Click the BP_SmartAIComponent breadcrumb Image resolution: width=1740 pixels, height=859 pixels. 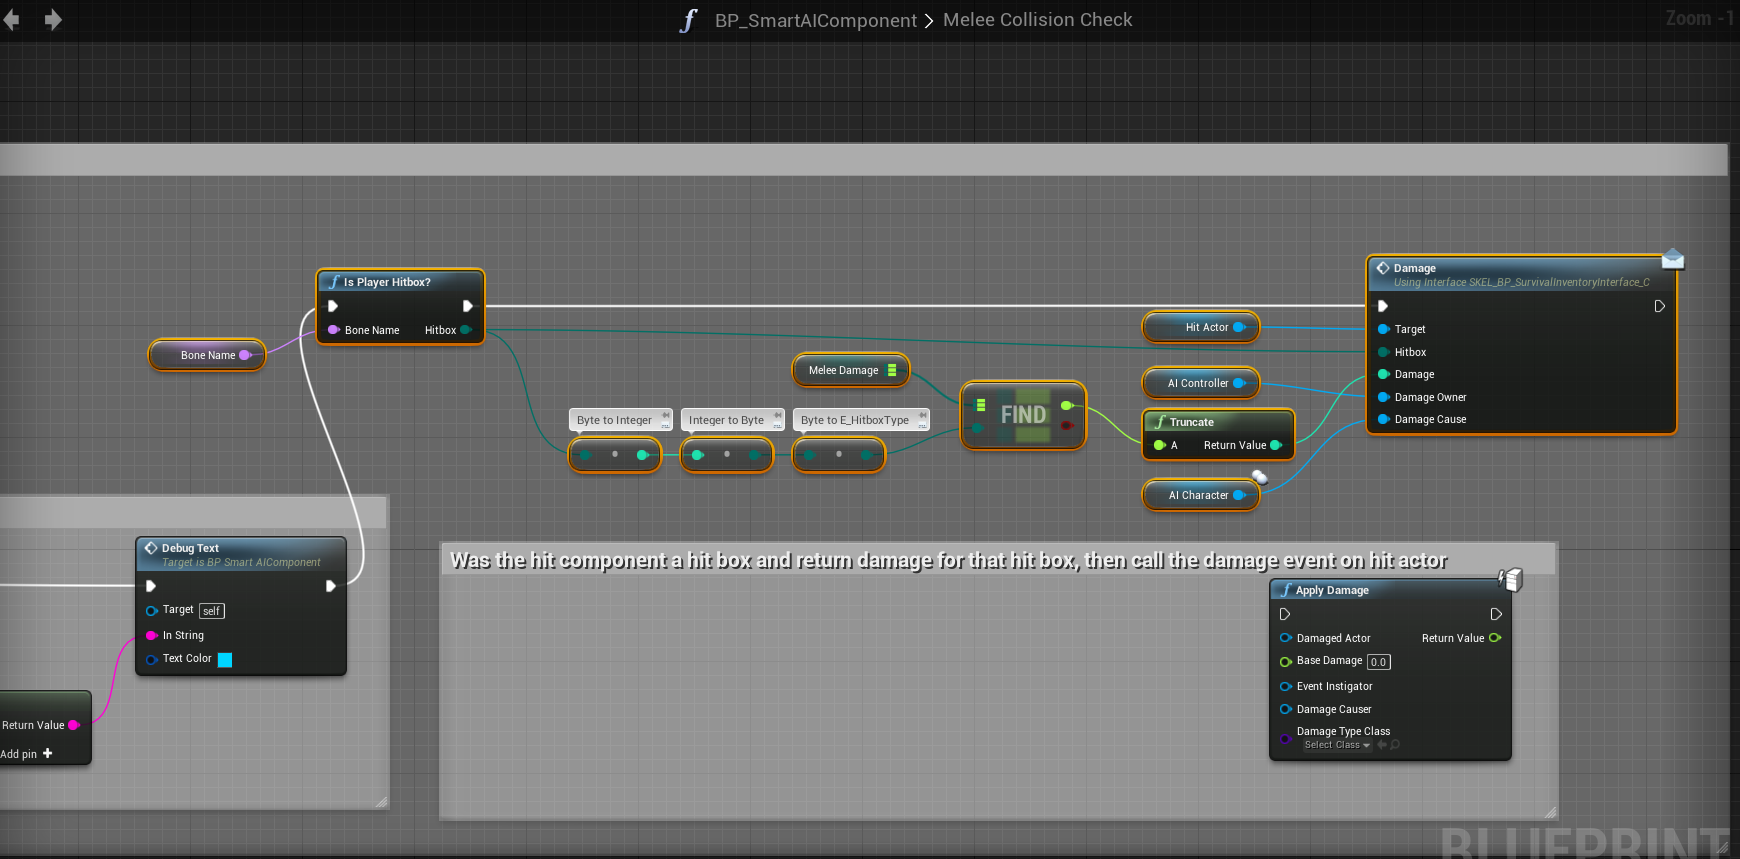[815, 20]
